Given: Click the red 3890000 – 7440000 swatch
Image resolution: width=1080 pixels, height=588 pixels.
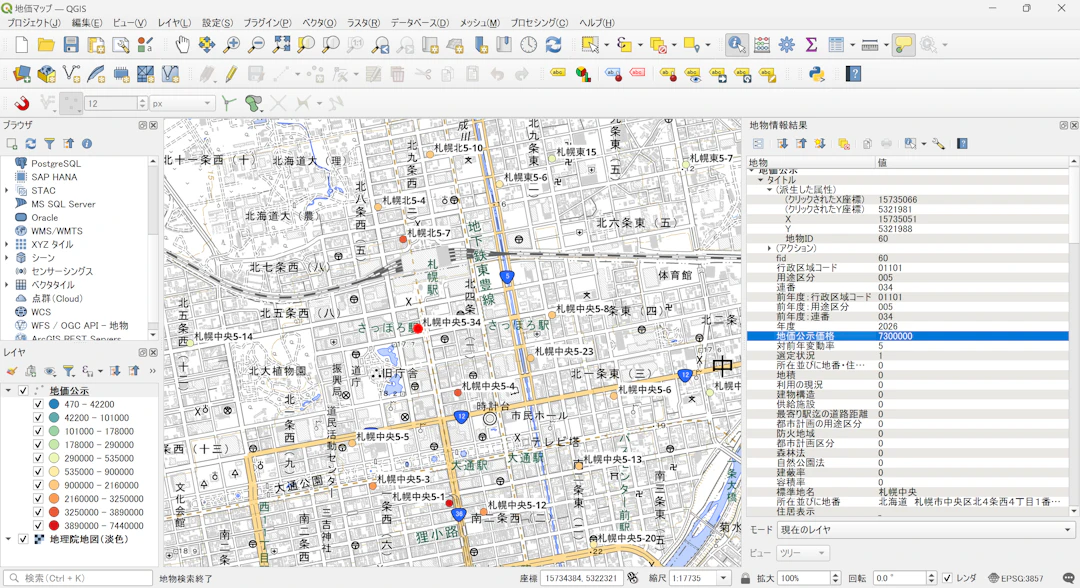Looking at the screenshot, I should tap(54, 525).
